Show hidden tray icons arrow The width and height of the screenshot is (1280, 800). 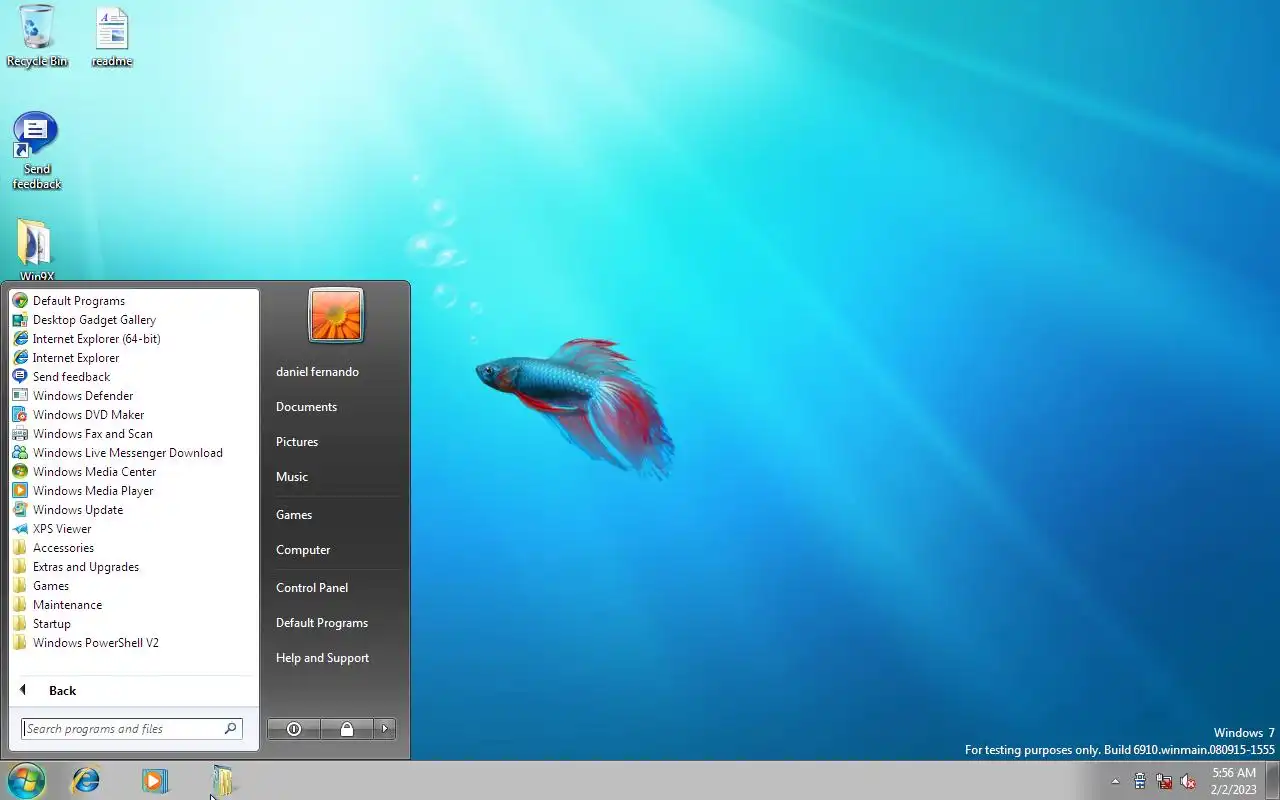[1115, 782]
